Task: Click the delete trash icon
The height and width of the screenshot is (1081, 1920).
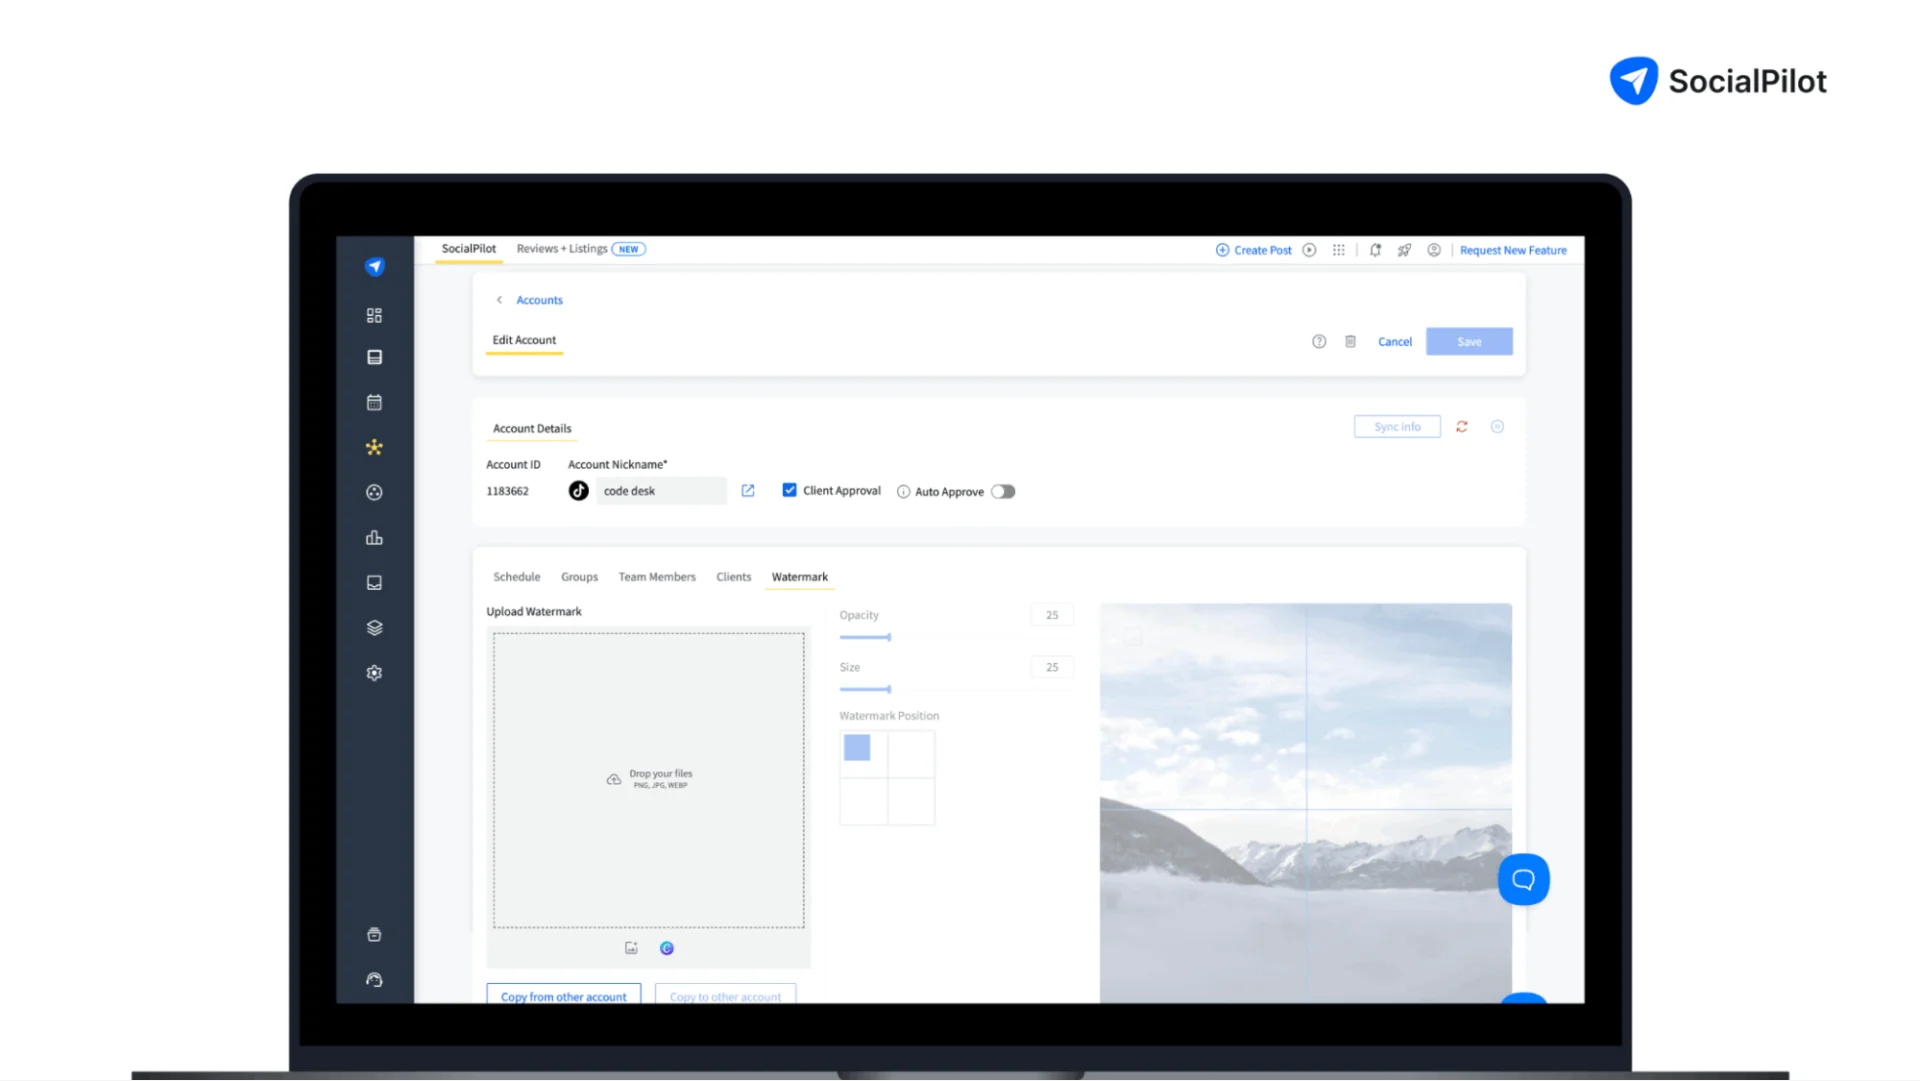Action: point(1350,342)
